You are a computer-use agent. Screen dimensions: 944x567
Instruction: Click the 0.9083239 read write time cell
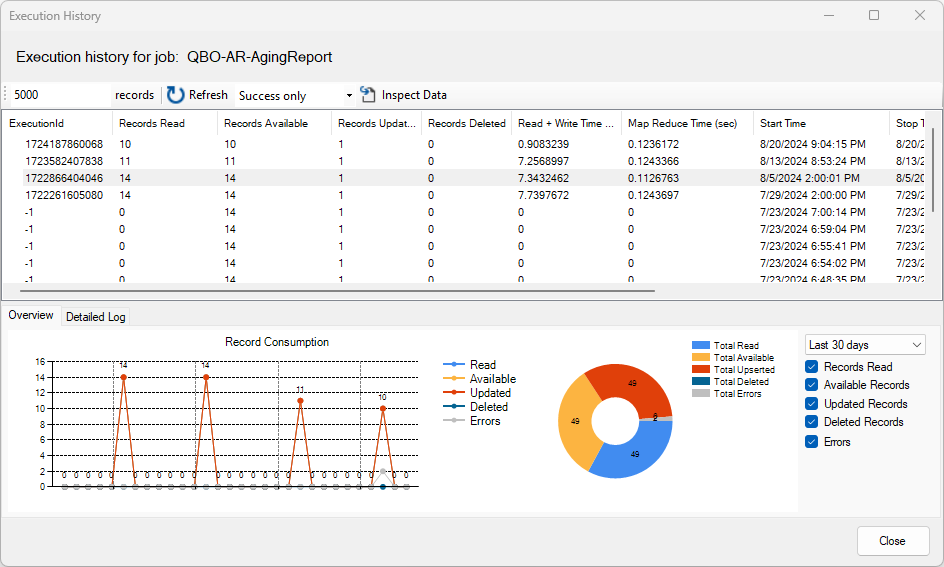[x=543, y=144]
